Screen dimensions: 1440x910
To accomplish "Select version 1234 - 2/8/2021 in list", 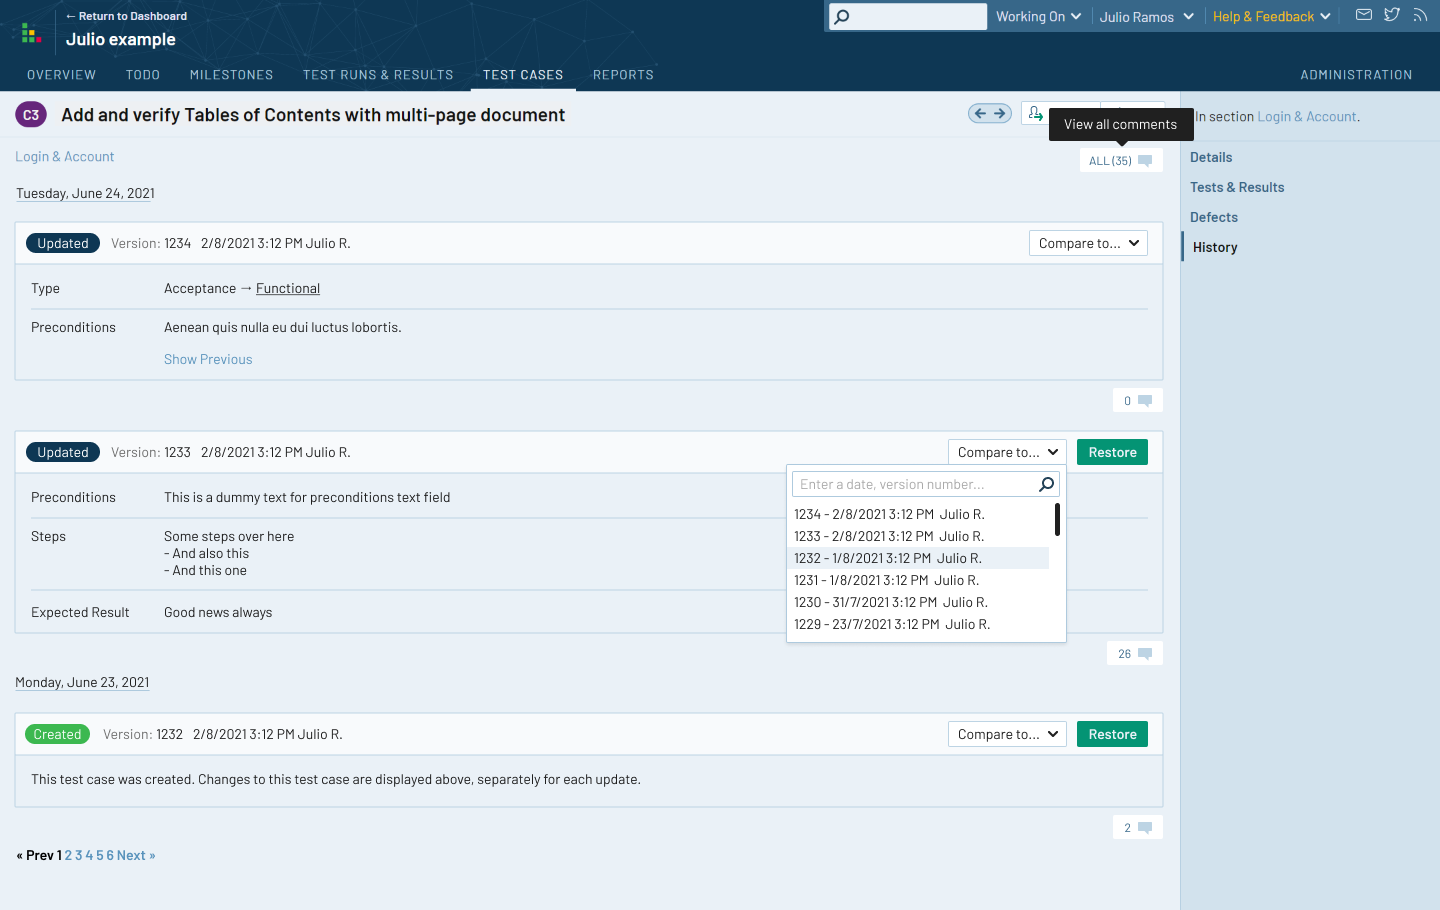I will point(918,514).
